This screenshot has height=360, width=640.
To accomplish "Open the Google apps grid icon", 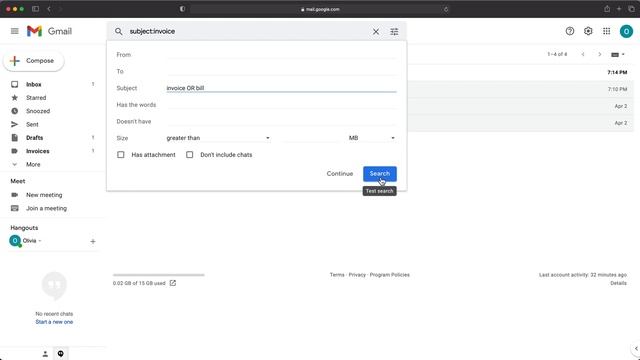I will pyautogui.click(x=607, y=31).
